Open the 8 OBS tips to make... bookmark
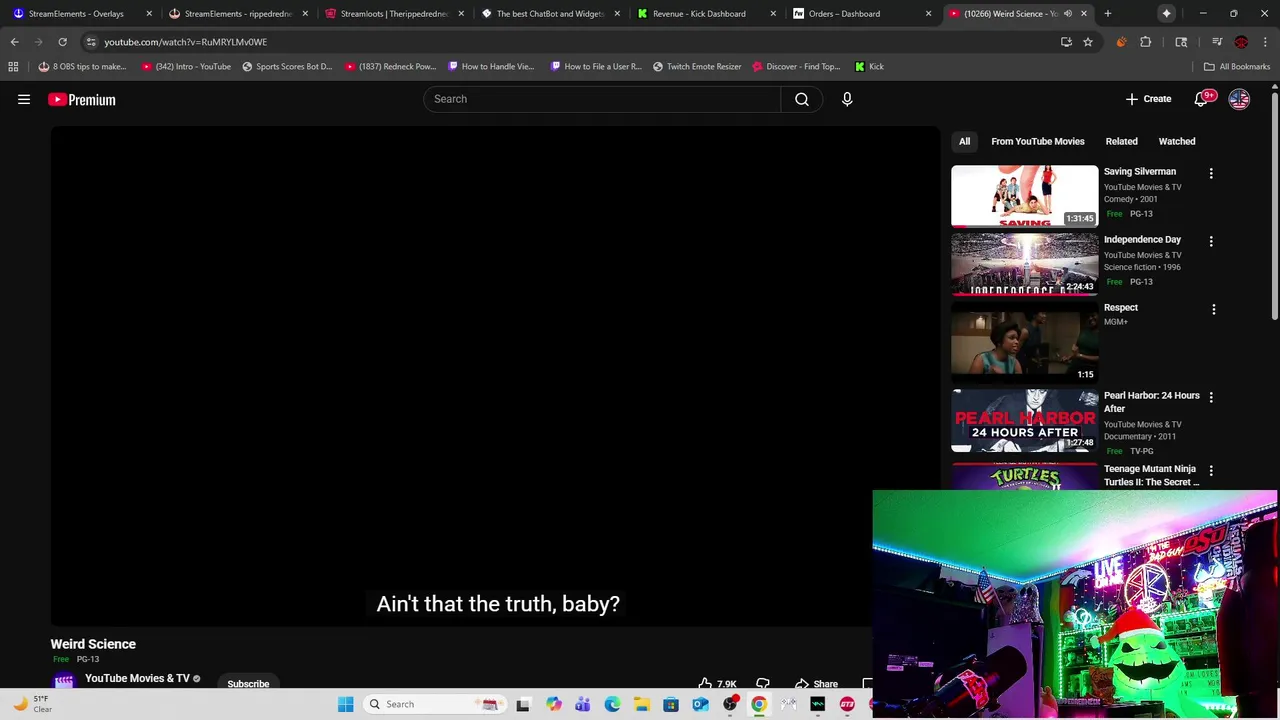This screenshot has width=1280, height=720. click(82, 67)
